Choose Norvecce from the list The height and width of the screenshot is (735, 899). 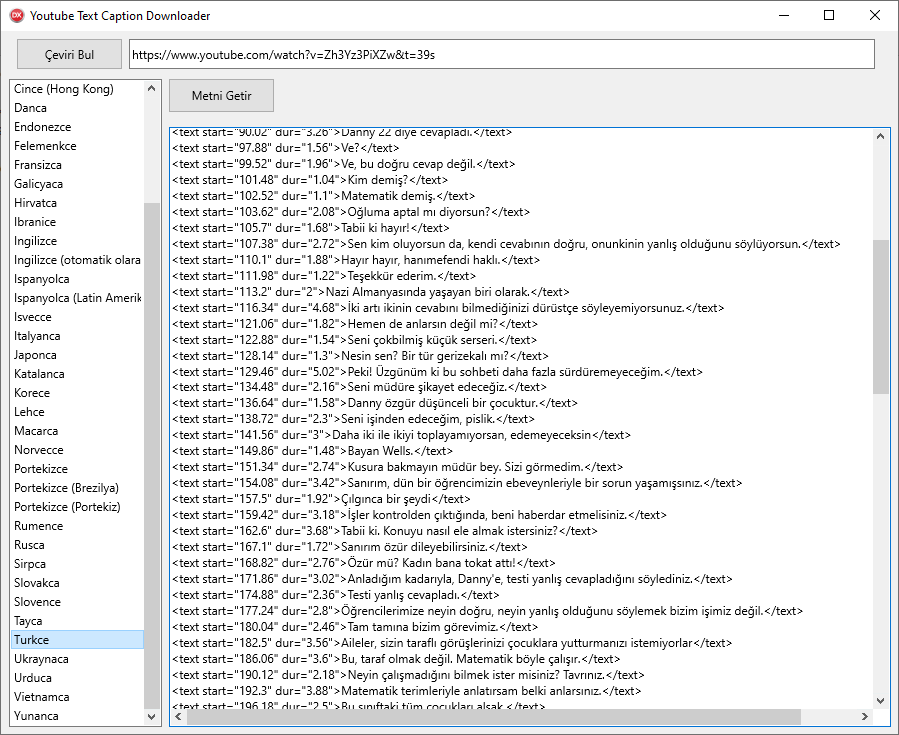coord(77,449)
